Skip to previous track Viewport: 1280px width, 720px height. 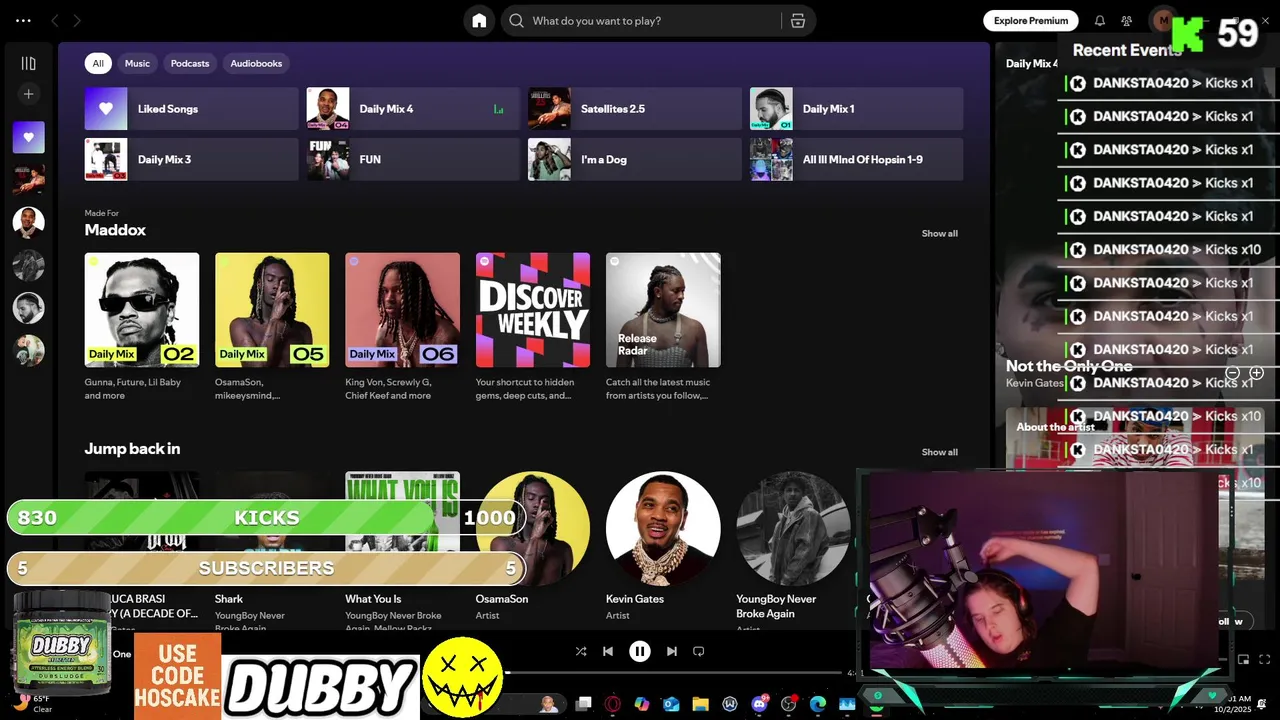coord(608,651)
